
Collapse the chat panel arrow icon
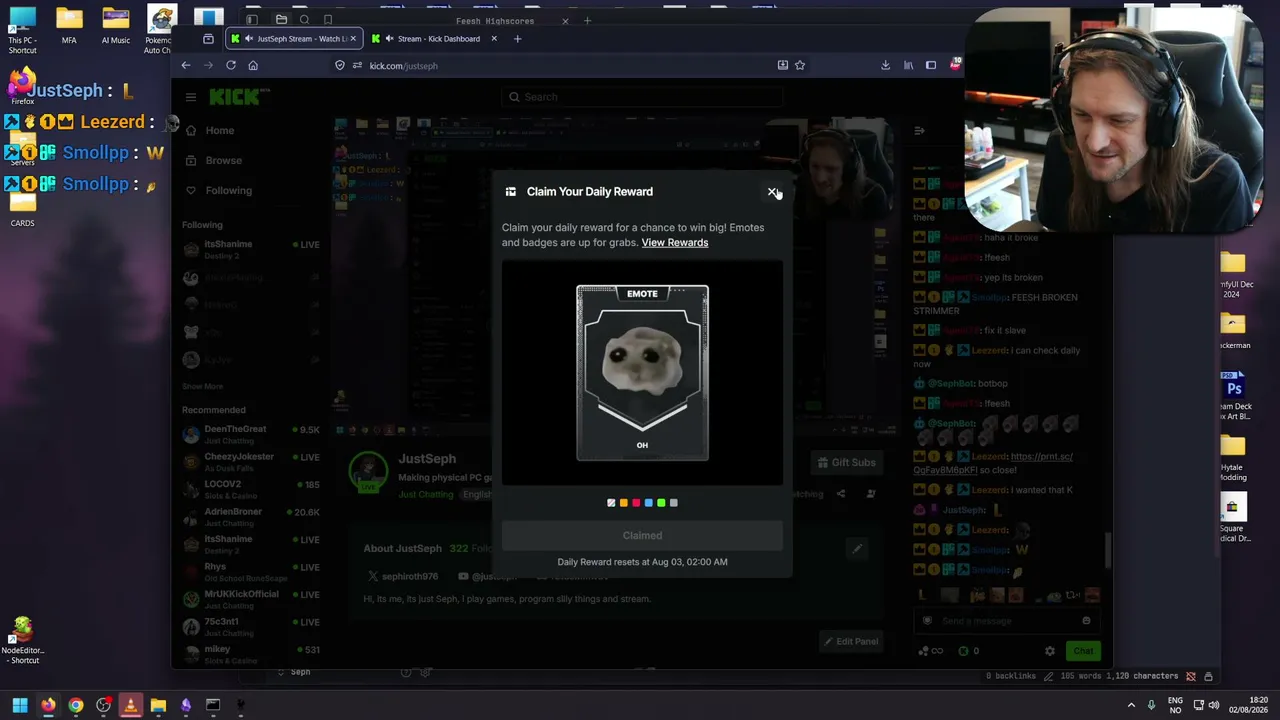pos(919,130)
